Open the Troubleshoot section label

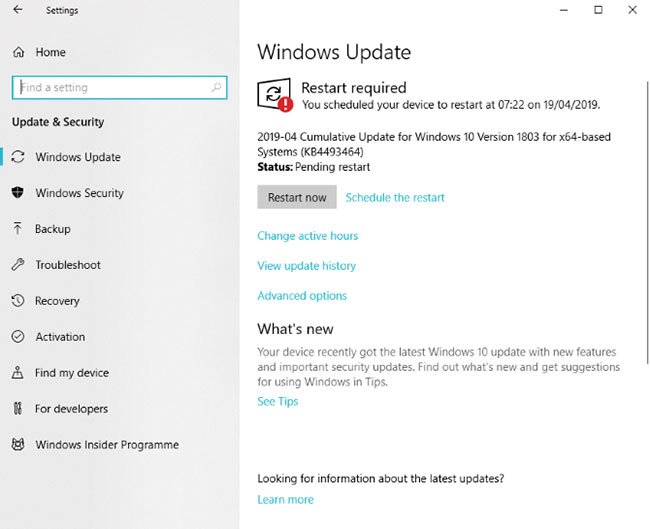tap(68, 265)
